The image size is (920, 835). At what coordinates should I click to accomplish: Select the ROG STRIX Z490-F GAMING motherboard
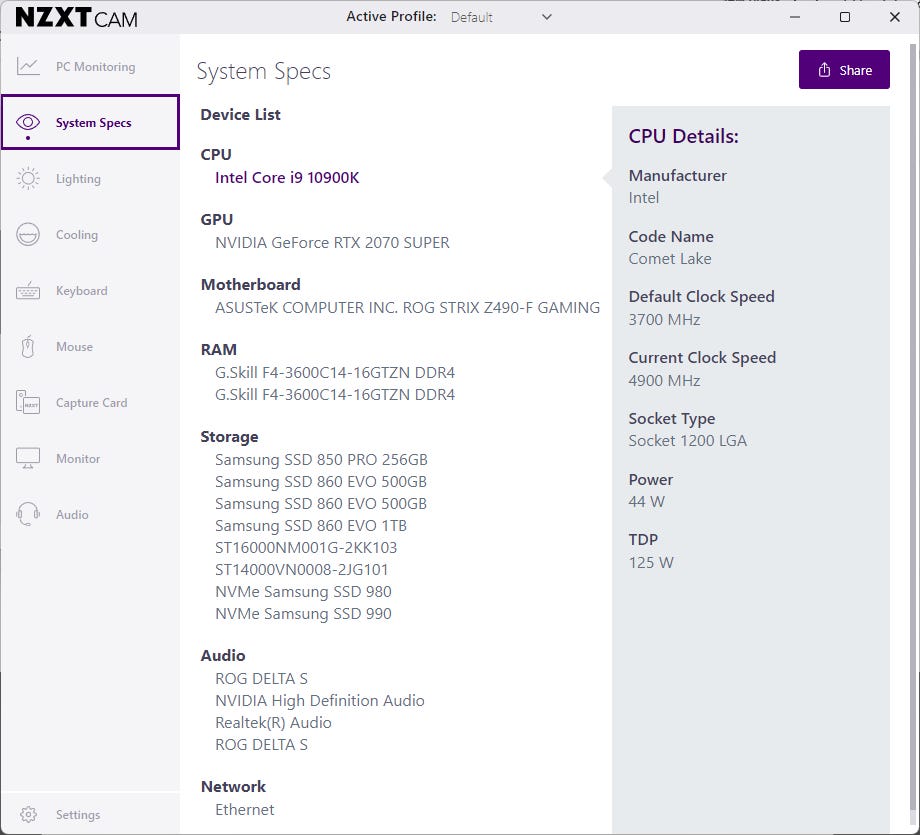(x=407, y=307)
